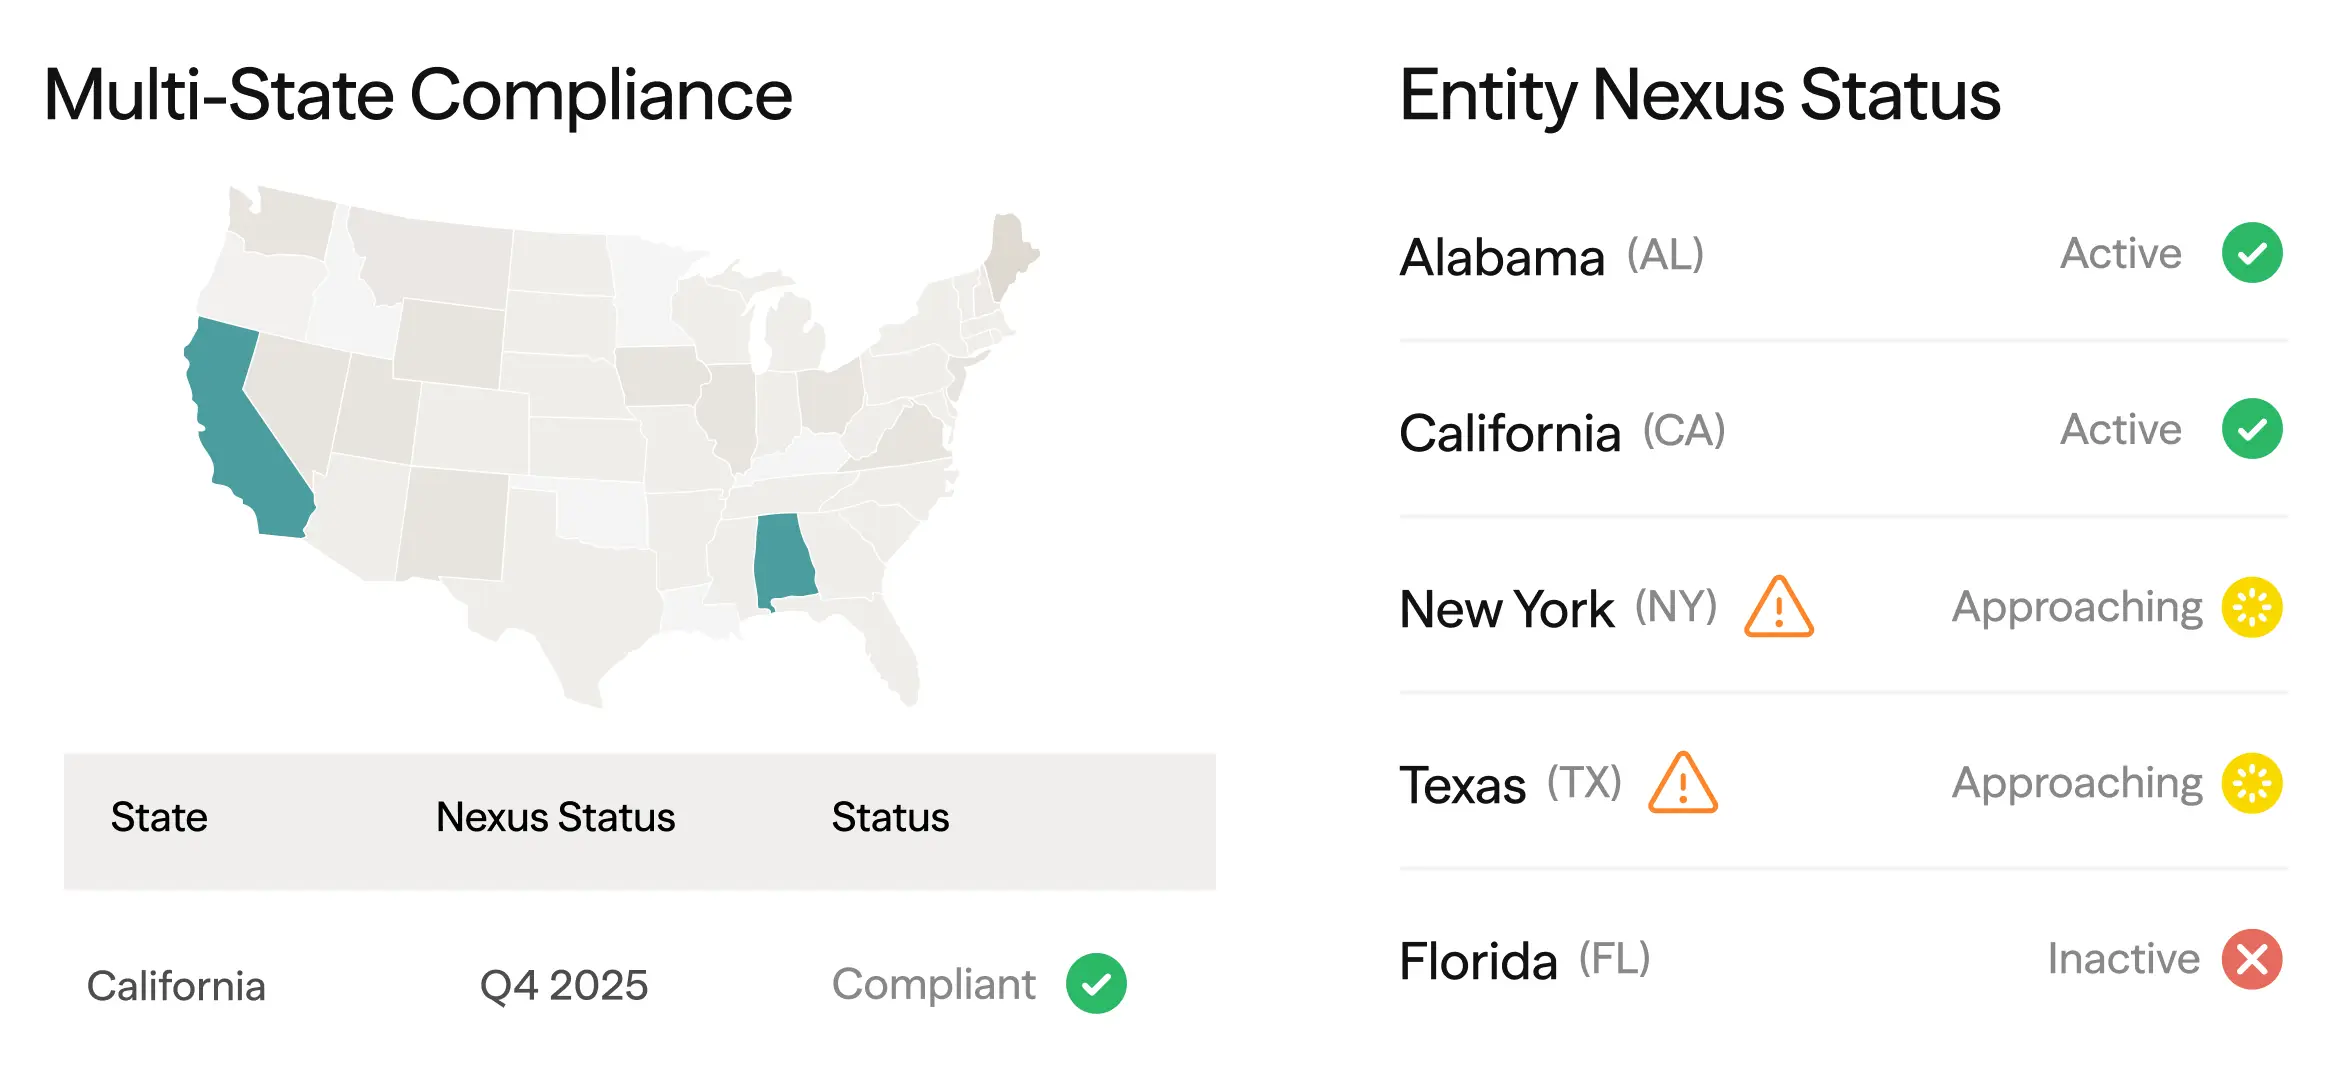Image resolution: width=2332 pixels, height=1067 pixels.
Task: Click the California cell in the table
Action: click(x=176, y=986)
